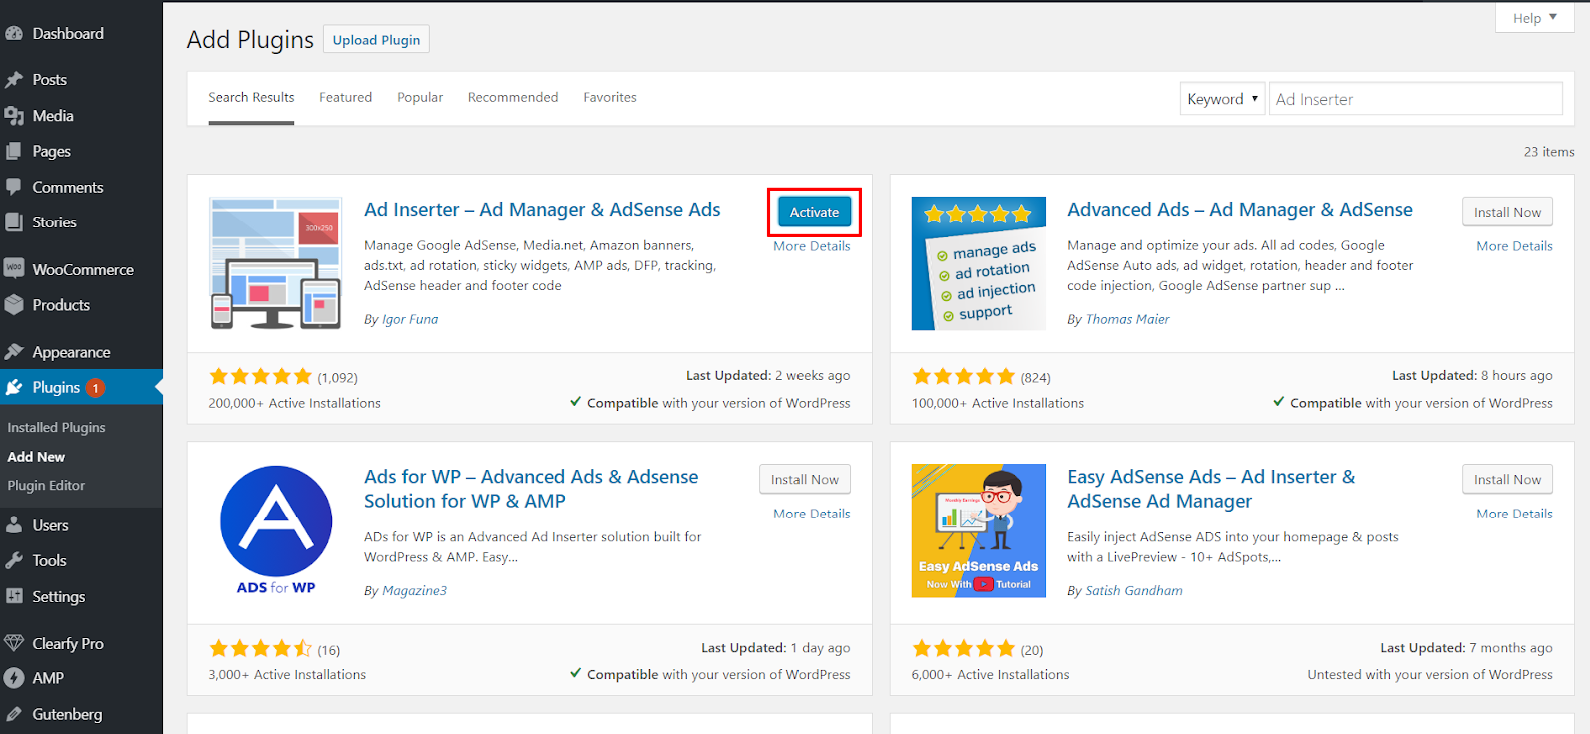1590x734 pixels.
Task: Click the Ads for WP star rating
Action: (x=260, y=649)
